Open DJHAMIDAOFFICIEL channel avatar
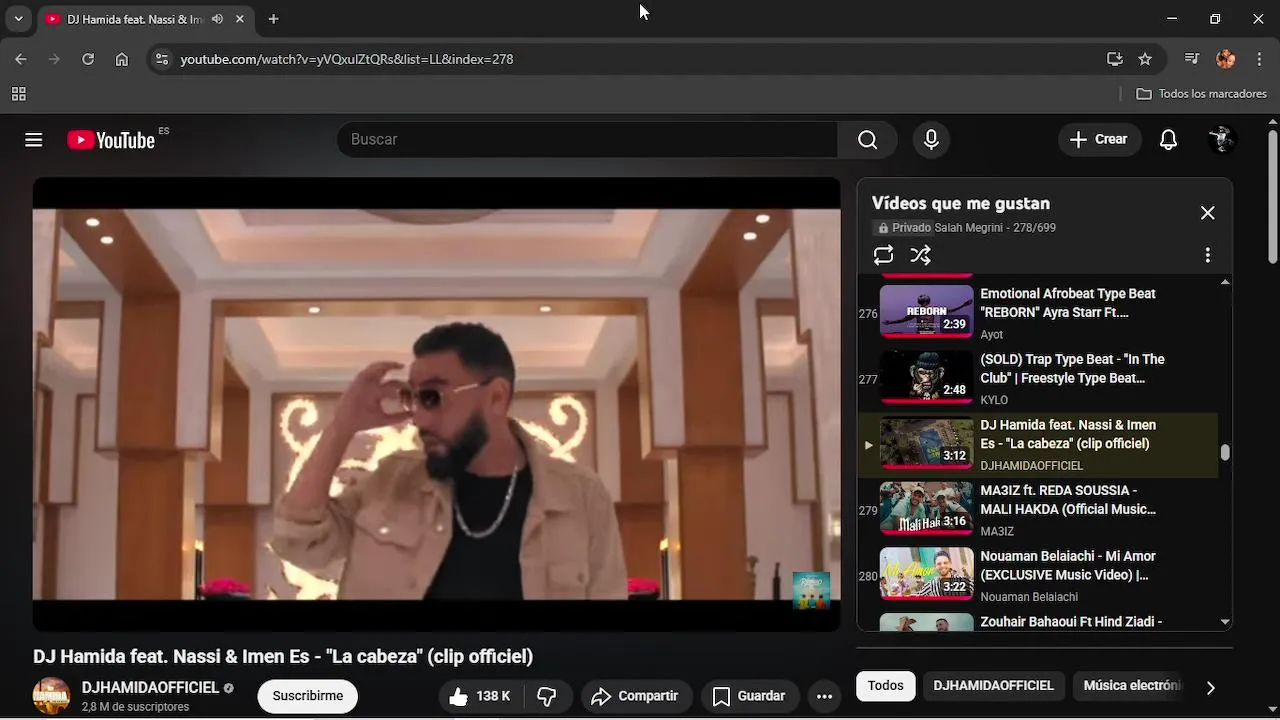1280x720 pixels. click(52, 696)
